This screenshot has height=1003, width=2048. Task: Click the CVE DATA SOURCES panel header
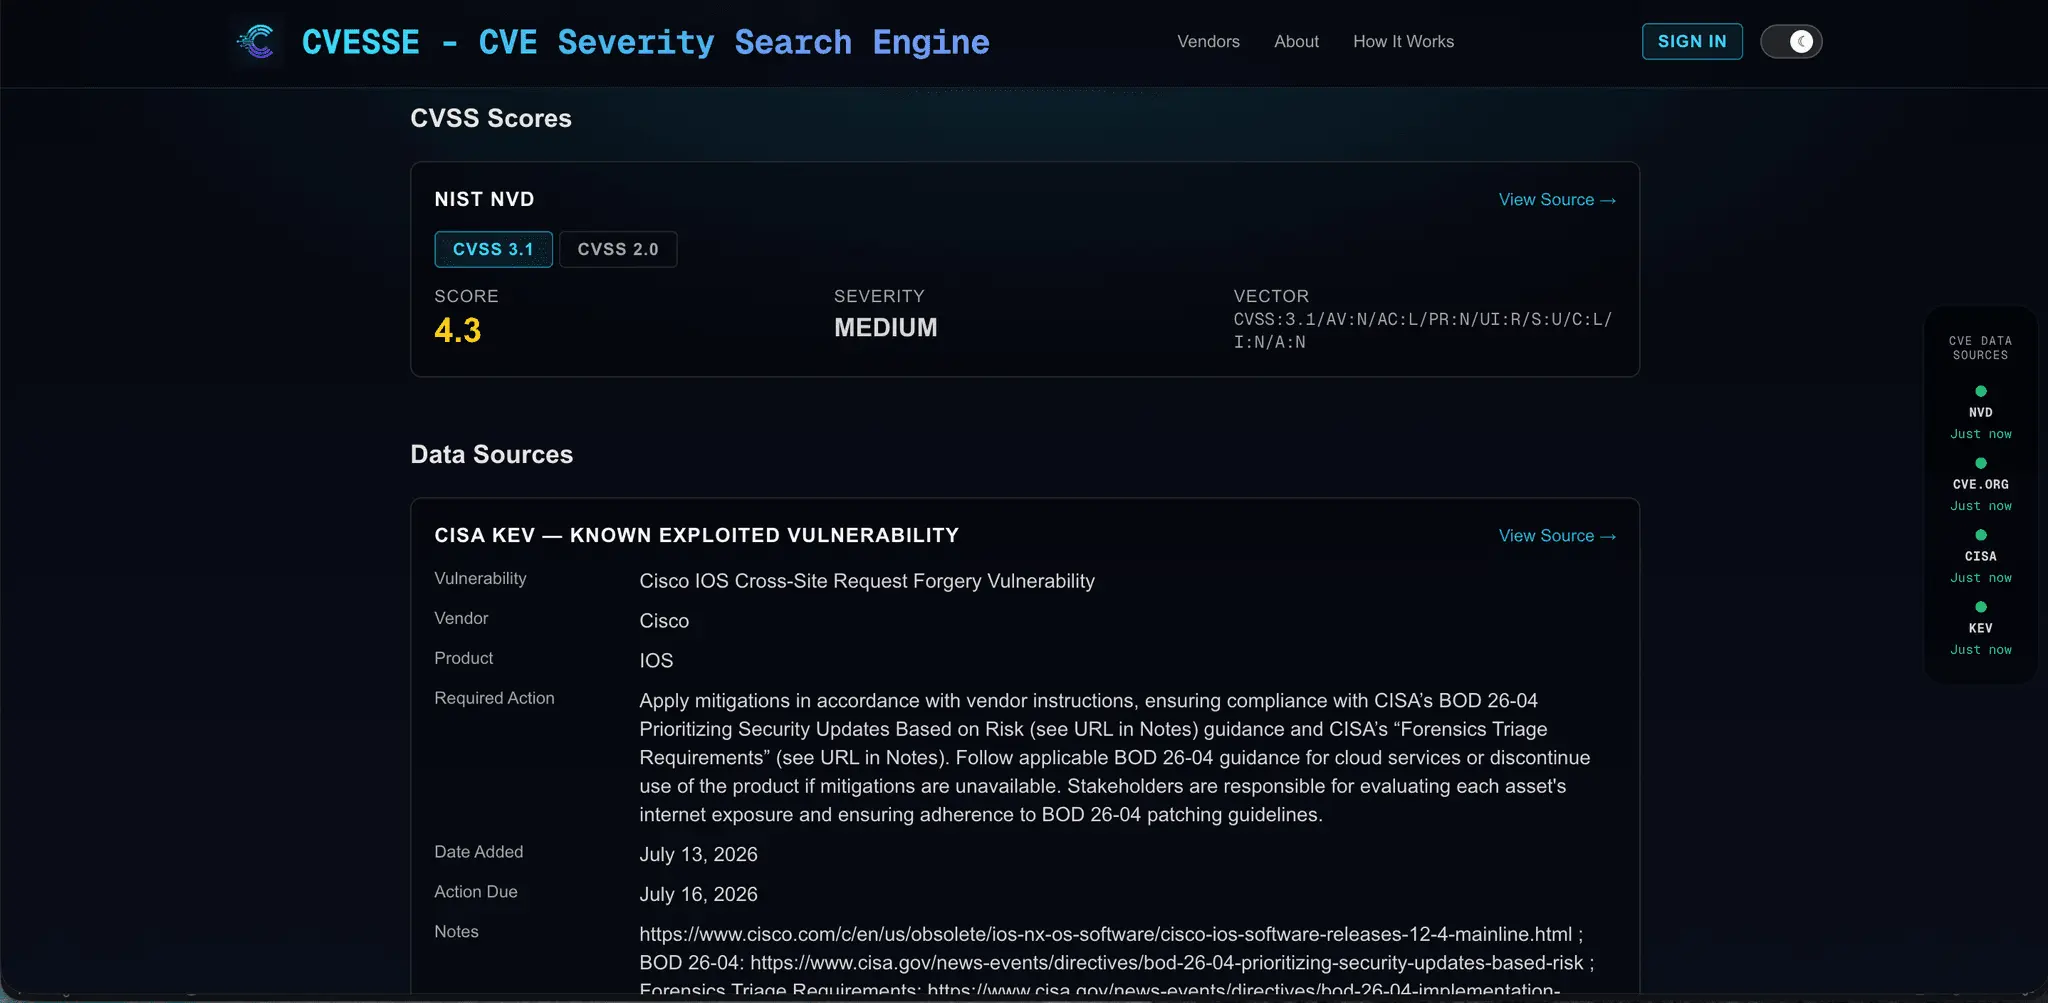click(x=1980, y=348)
